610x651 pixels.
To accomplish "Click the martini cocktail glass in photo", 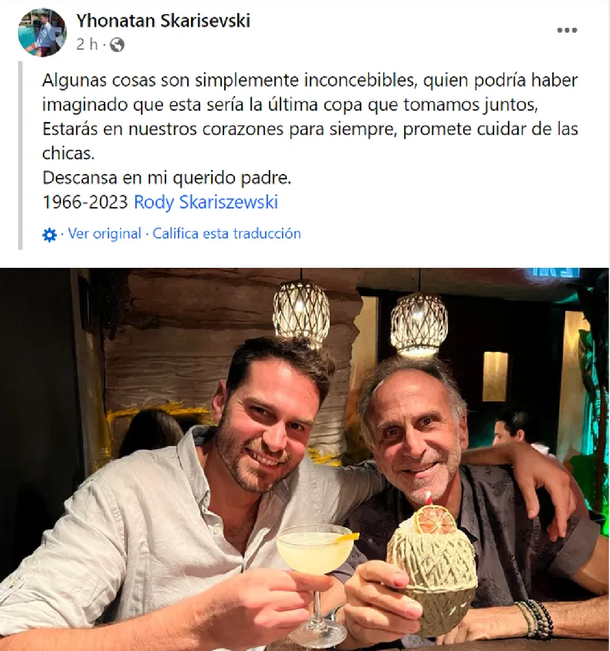I will click(316, 581).
